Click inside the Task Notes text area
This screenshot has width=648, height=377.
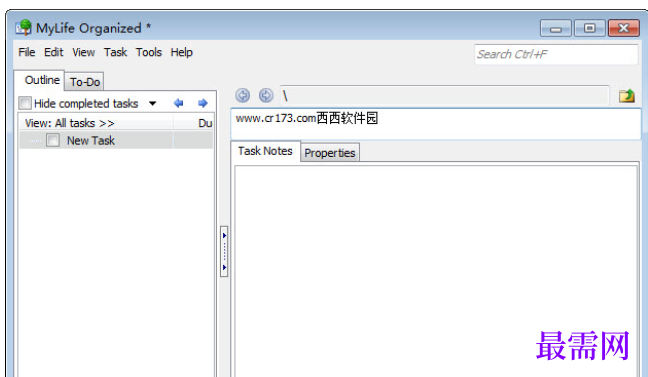pos(436,271)
